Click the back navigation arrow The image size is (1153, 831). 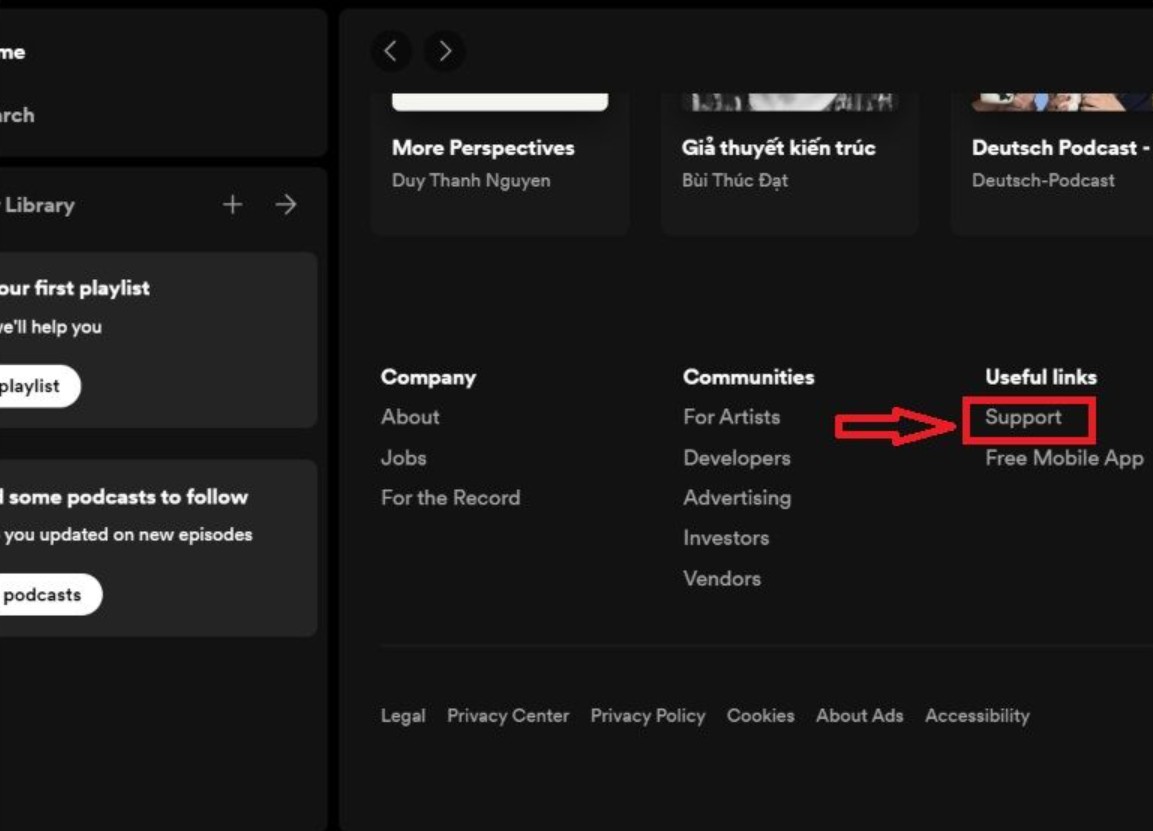391,51
